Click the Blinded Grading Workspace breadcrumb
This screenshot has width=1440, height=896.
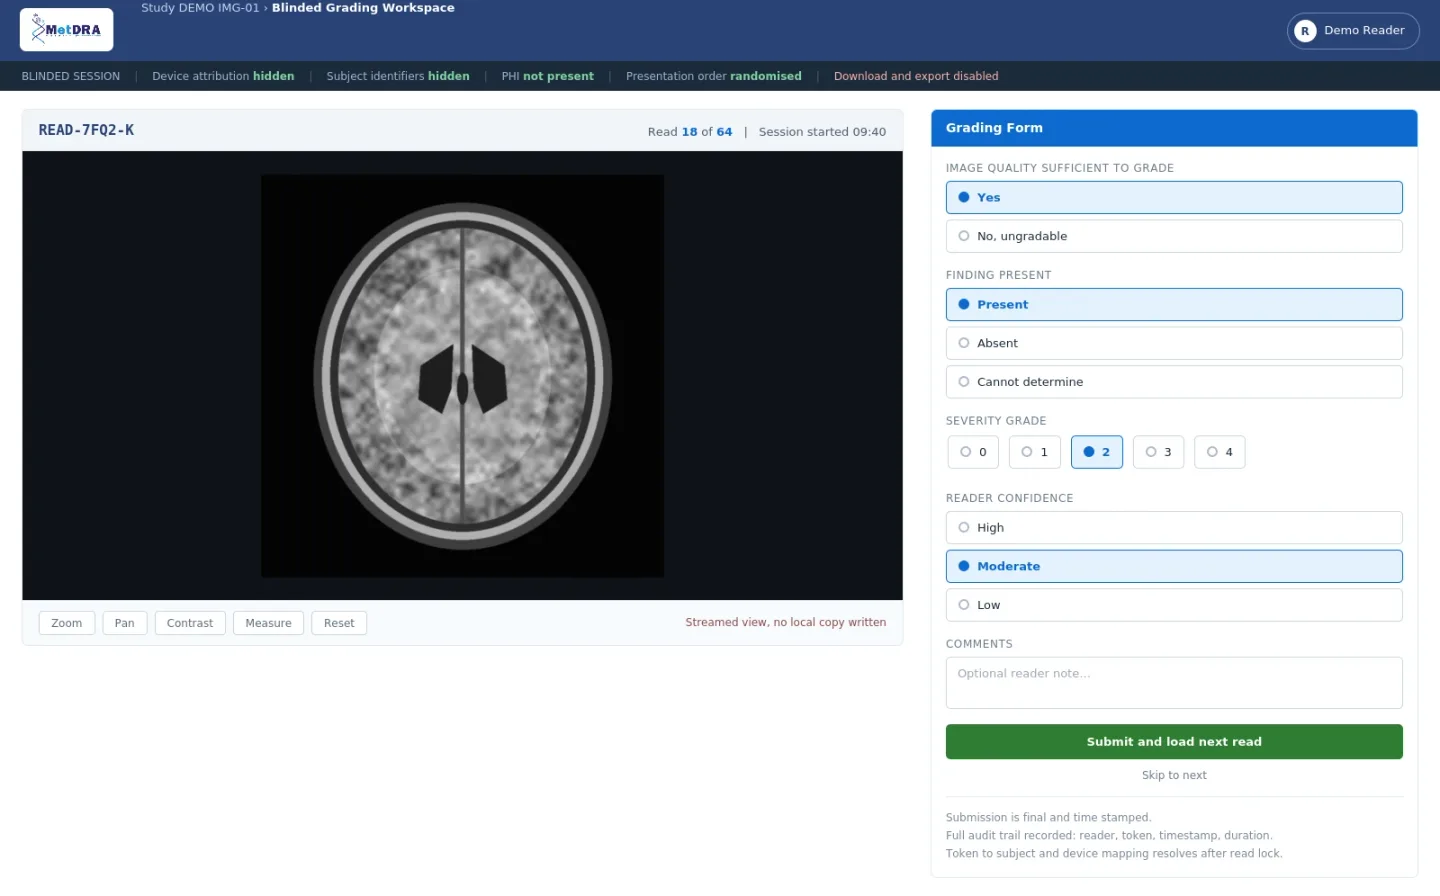pyautogui.click(x=363, y=8)
